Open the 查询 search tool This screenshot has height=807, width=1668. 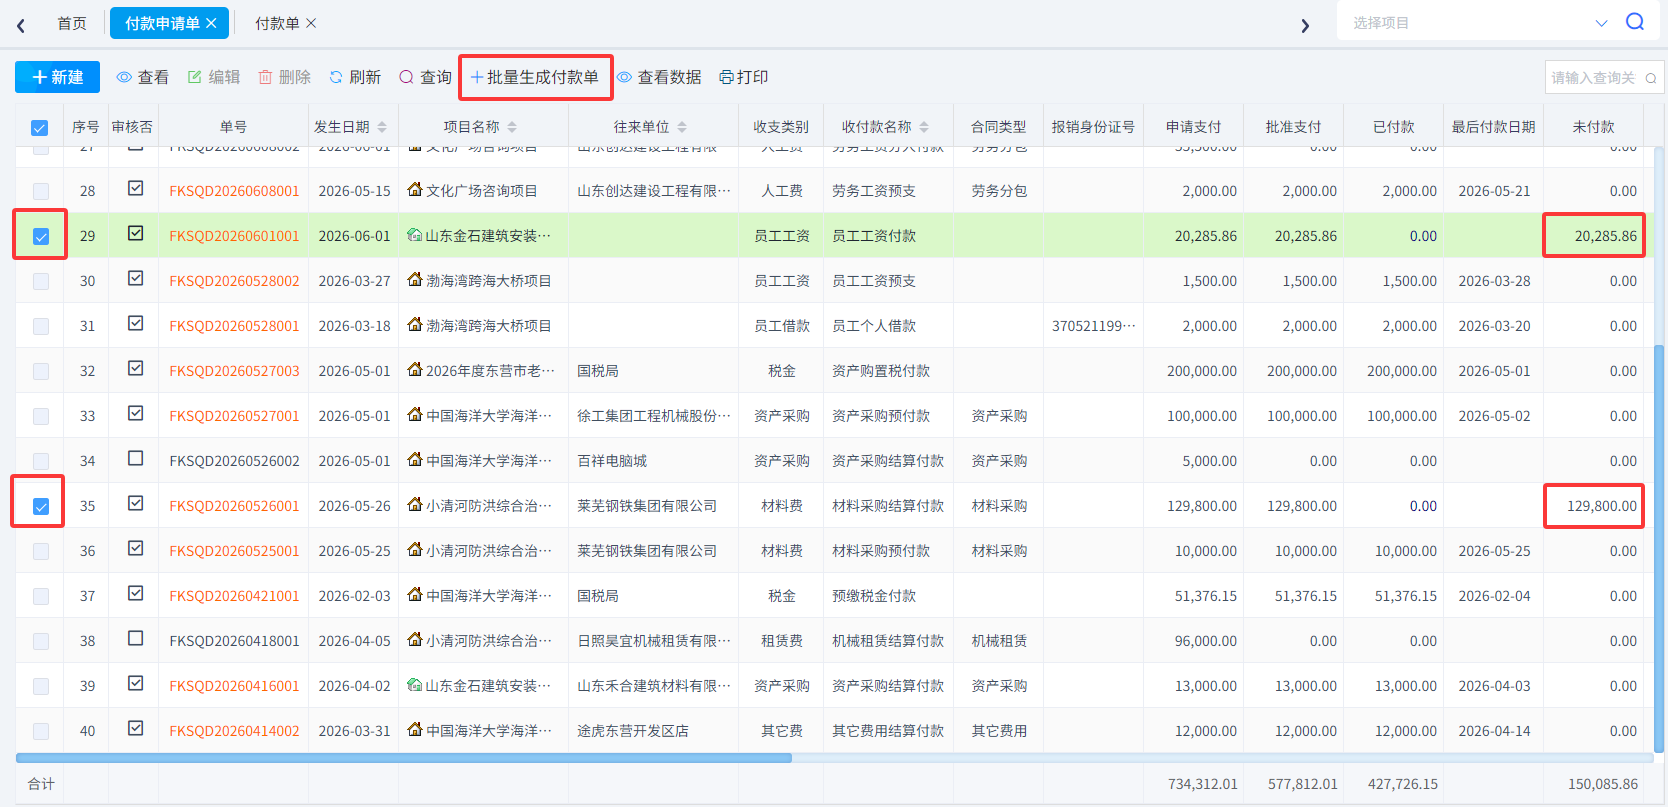point(425,77)
